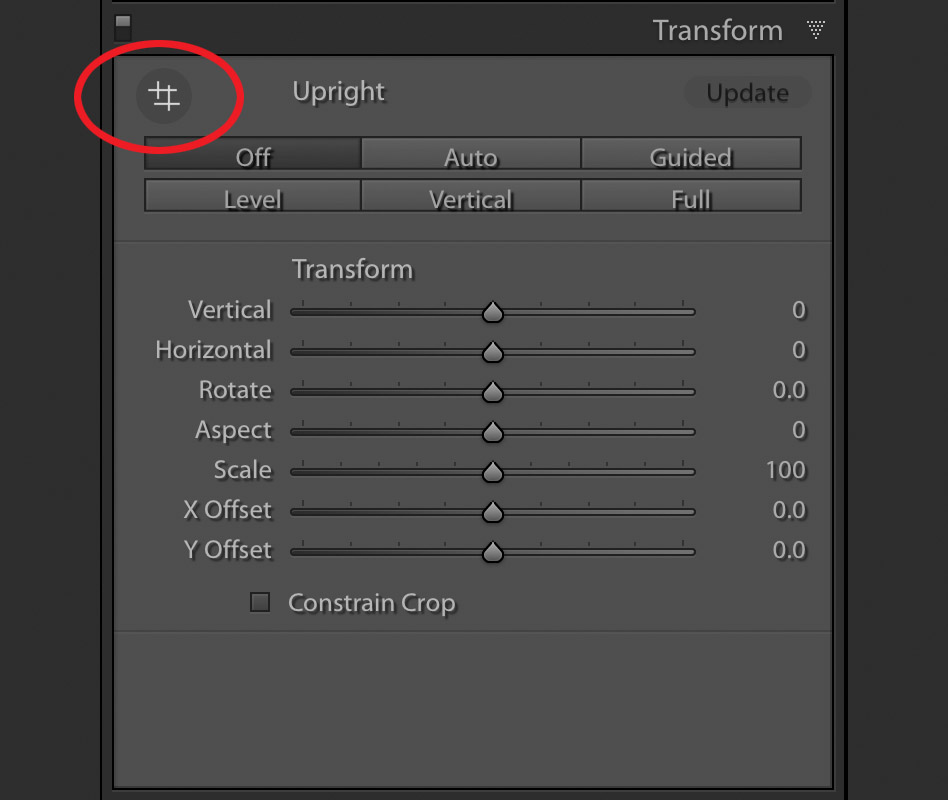Click the Scale slider handle

(x=492, y=473)
